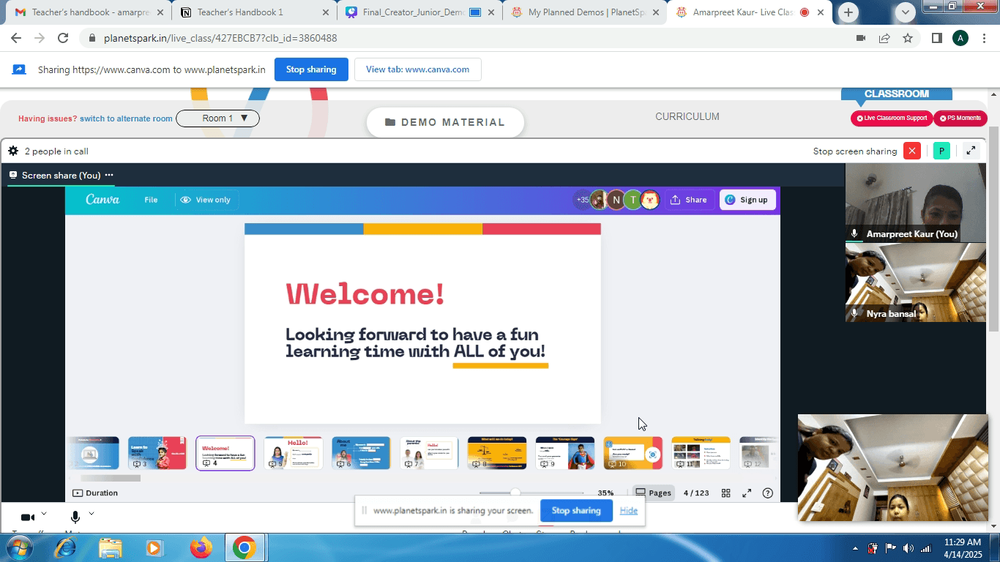Click the red stop screen sharing X icon
The width and height of the screenshot is (1000, 562).
coord(912,151)
